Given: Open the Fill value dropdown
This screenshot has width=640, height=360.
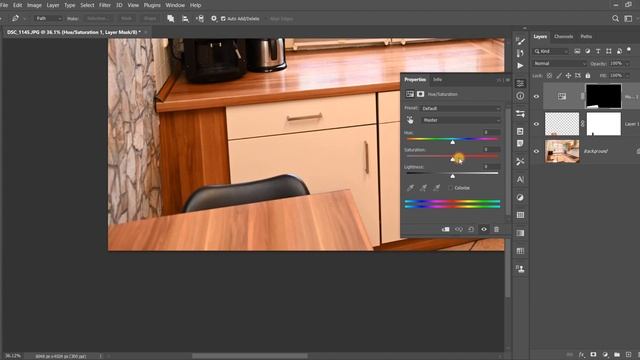Looking at the screenshot, I should pos(628,76).
